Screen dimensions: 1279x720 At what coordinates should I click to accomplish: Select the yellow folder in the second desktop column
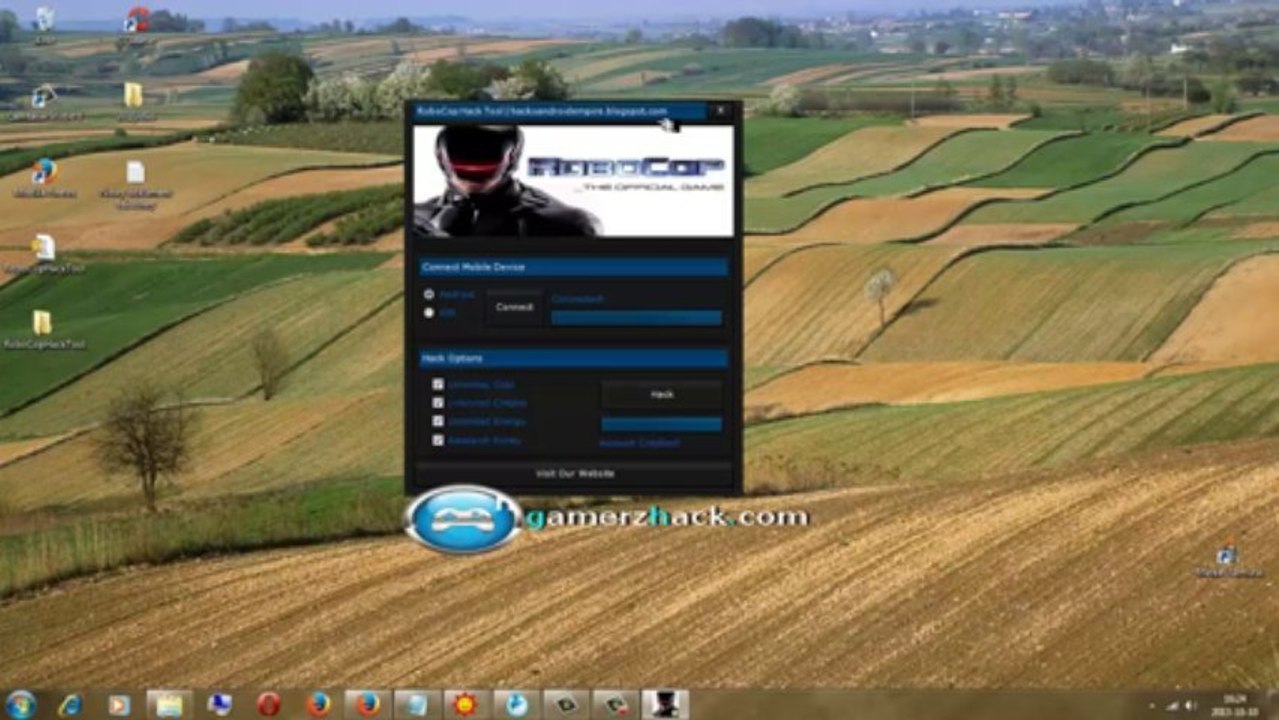tap(133, 101)
